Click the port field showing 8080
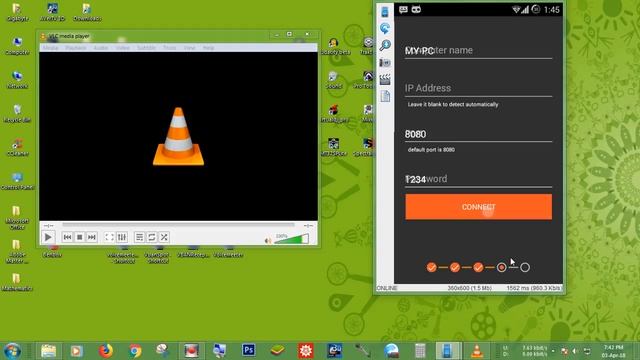The height and width of the screenshot is (360, 640). [x=478, y=134]
